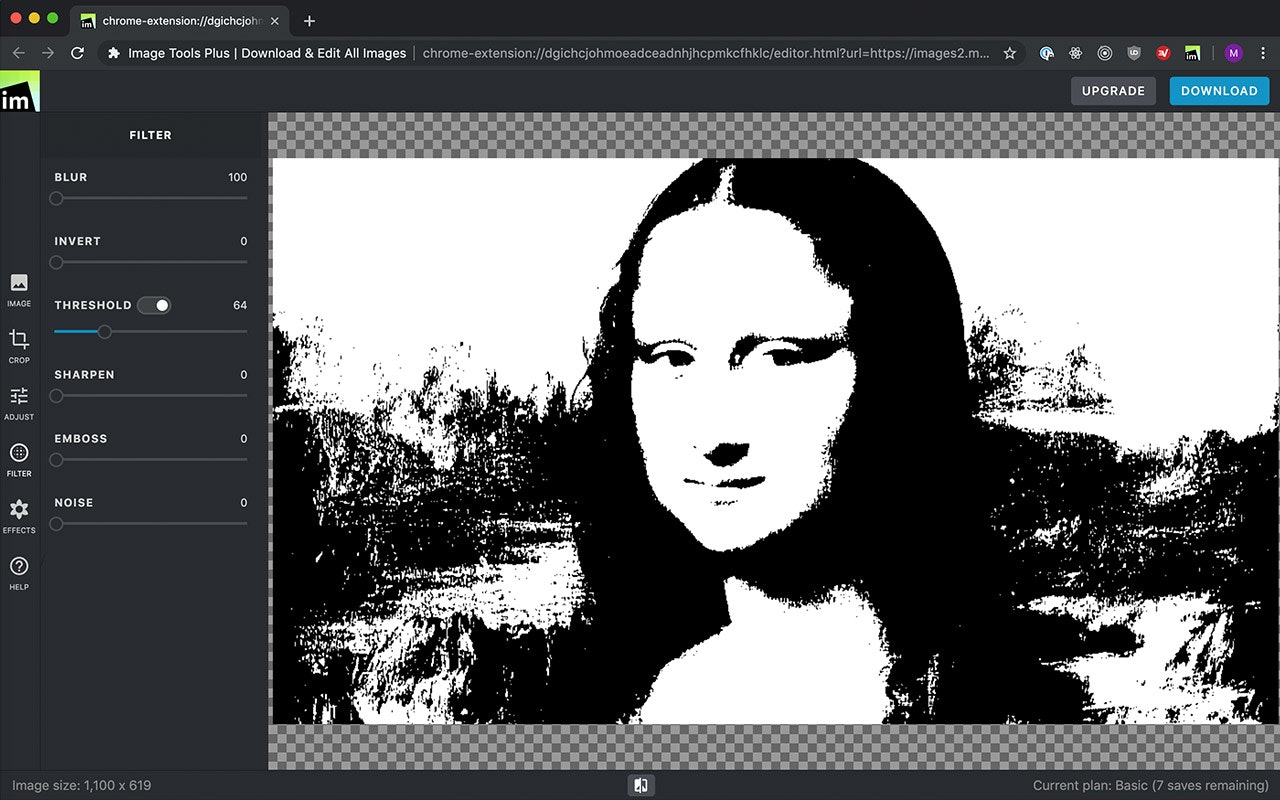Download the edited image

[x=1219, y=91]
